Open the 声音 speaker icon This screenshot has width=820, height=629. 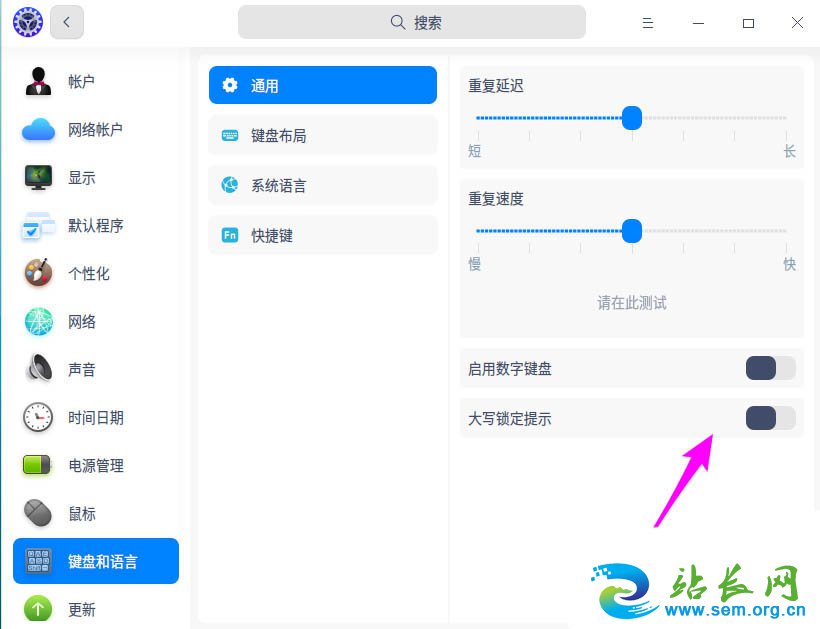[38, 369]
